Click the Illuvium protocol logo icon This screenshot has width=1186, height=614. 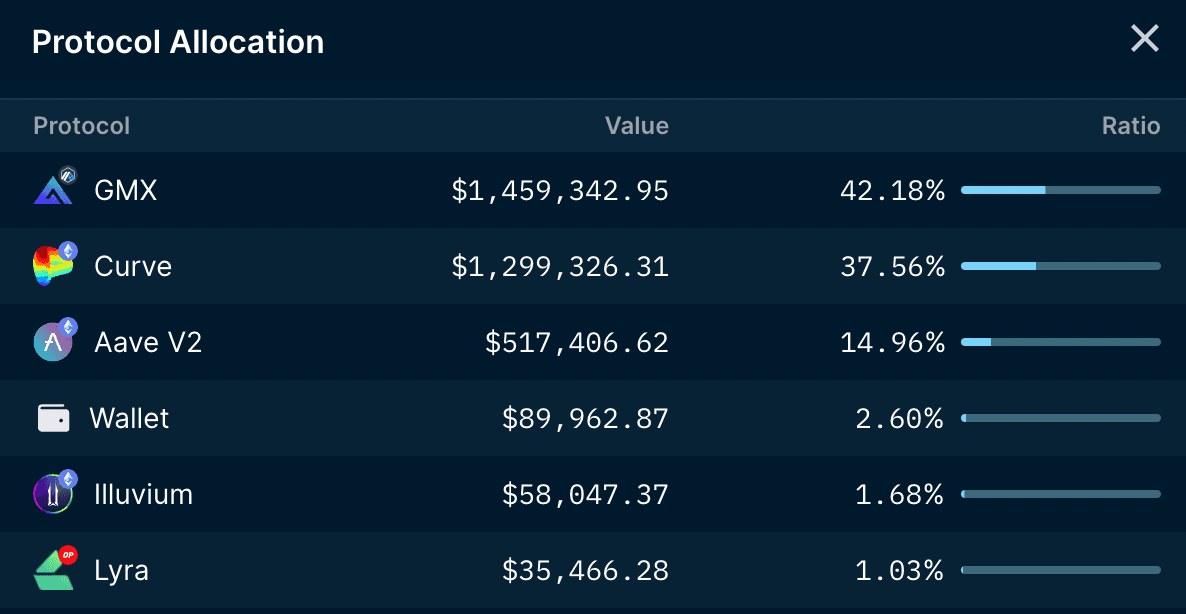coord(54,494)
